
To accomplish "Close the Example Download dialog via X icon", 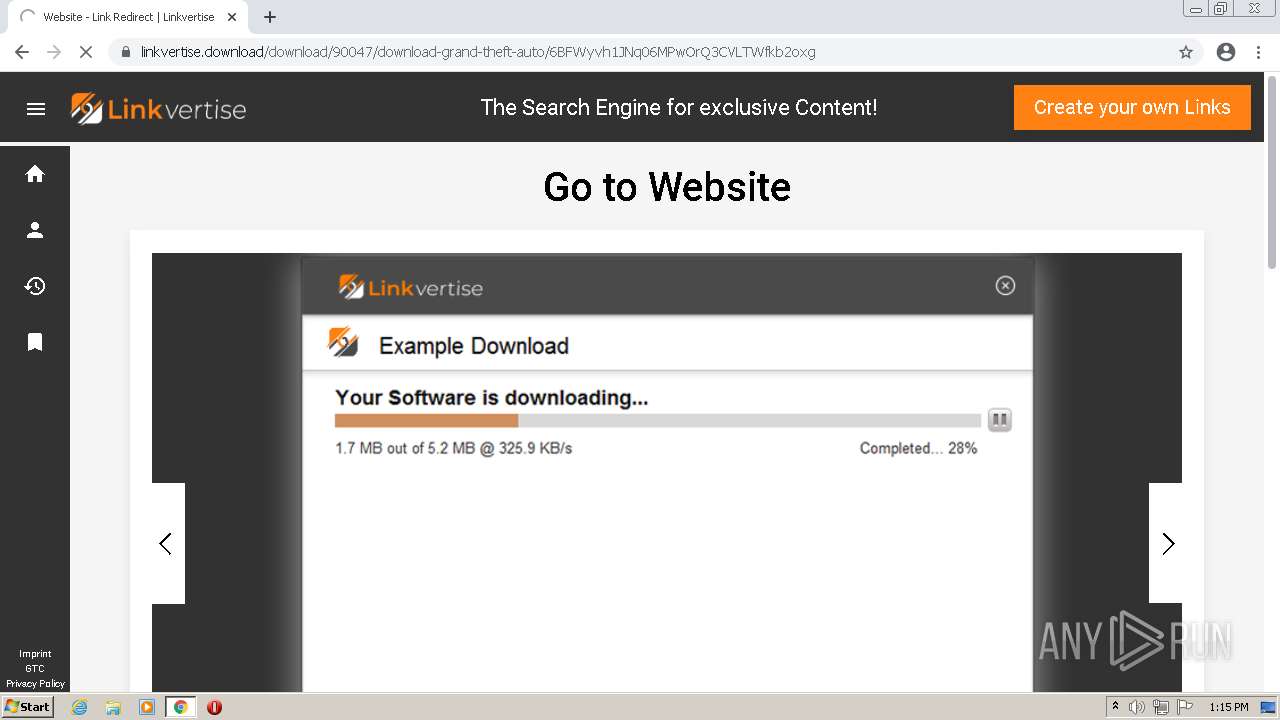I will [1005, 286].
